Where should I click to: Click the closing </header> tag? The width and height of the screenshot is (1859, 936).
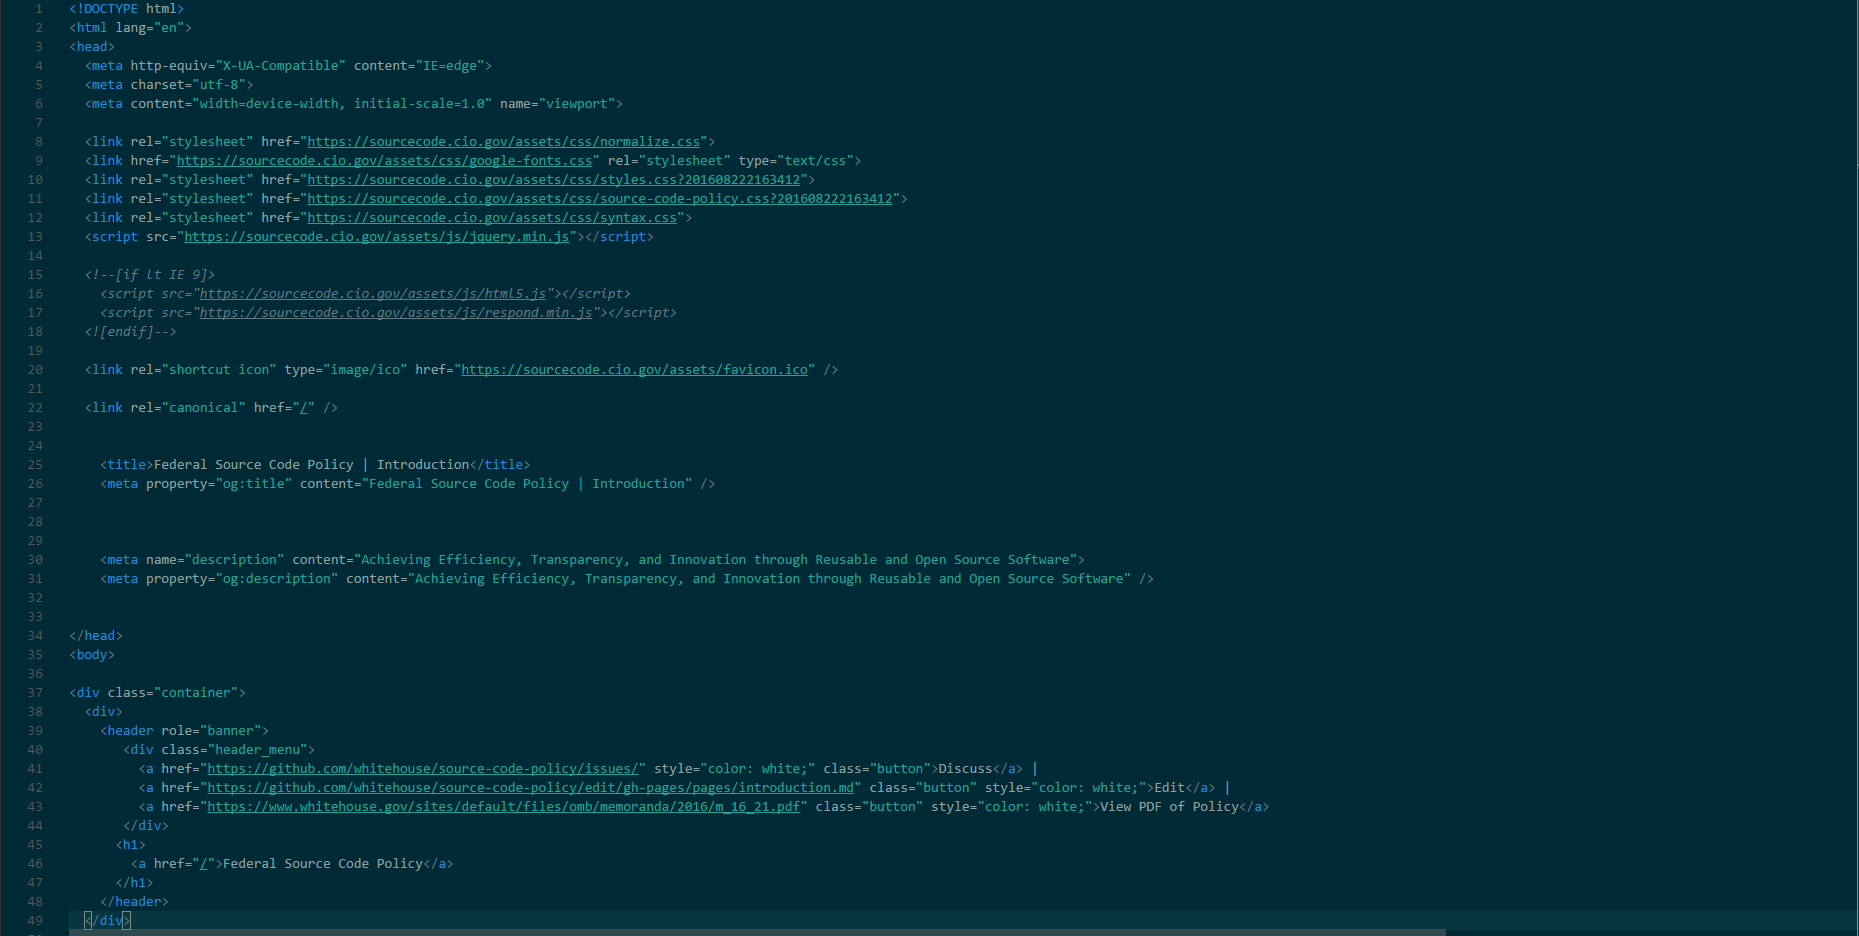[x=135, y=902]
